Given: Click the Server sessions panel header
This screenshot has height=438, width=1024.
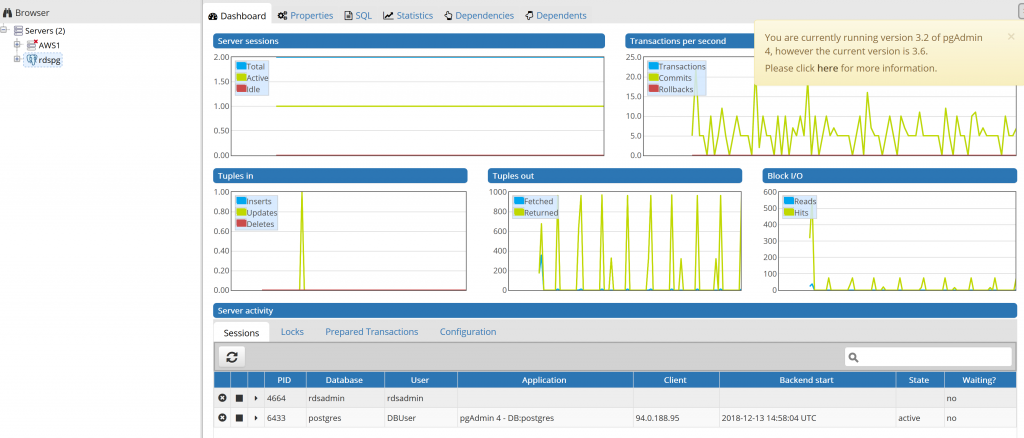Looking at the screenshot, I should coord(409,41).
